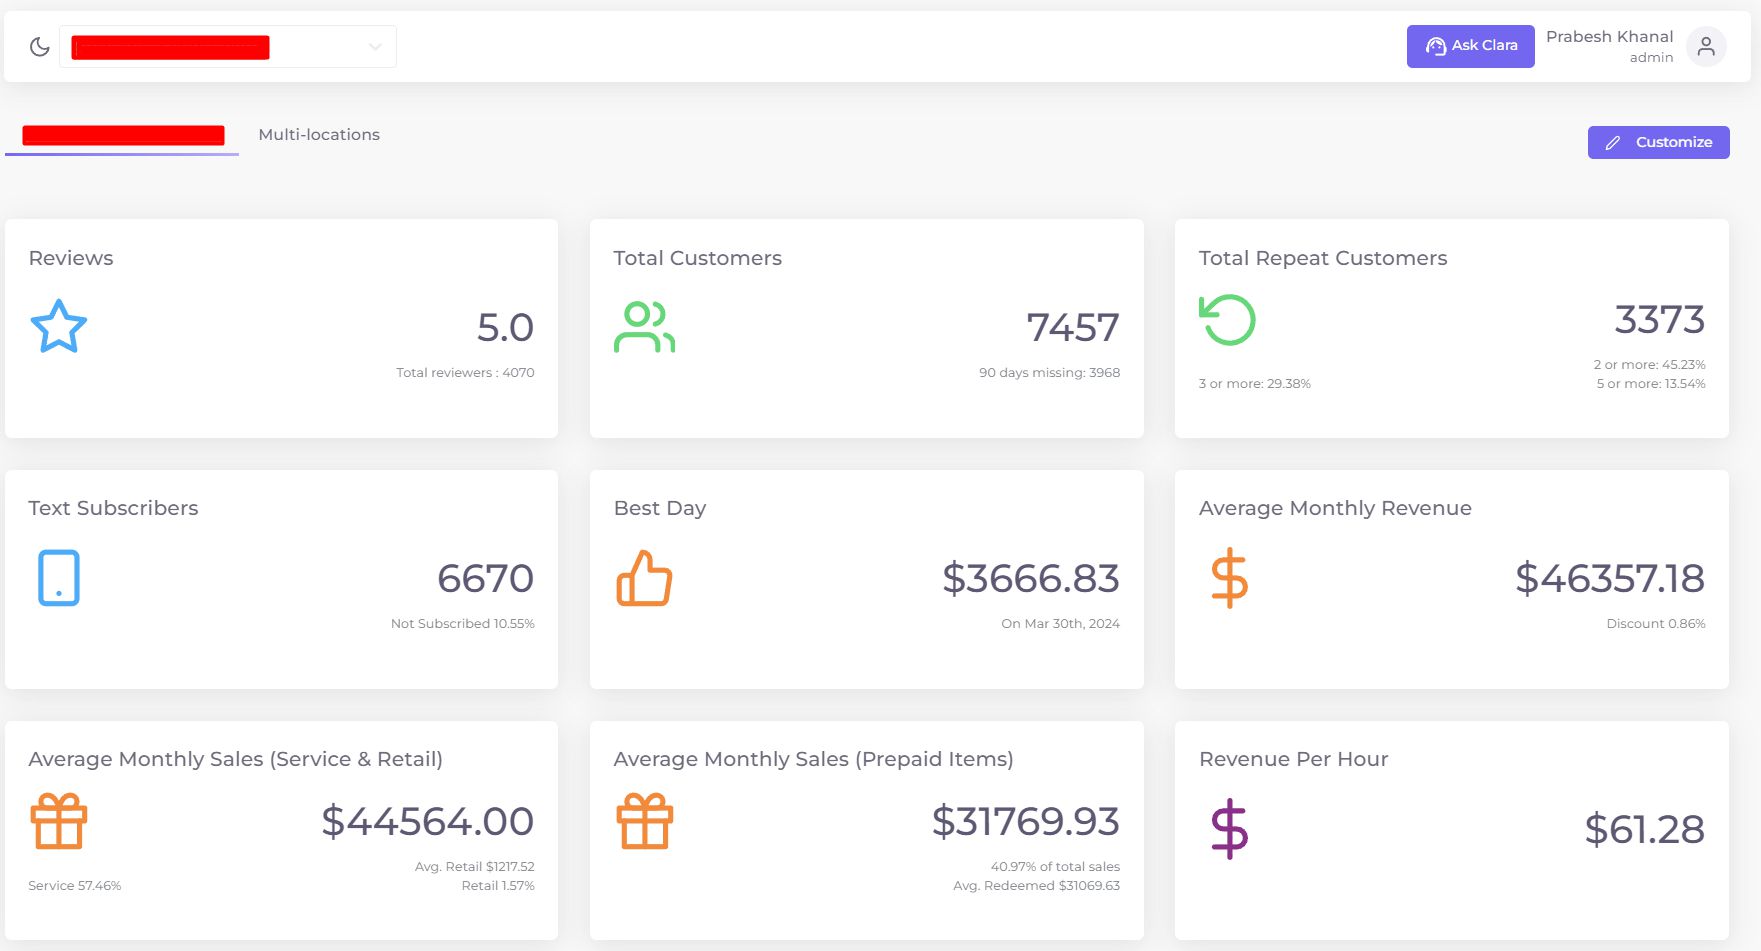Select the thumbs-up icon on Best Day card
Image resolution: width=1761 pixels, height=951 pixels.
645,578
